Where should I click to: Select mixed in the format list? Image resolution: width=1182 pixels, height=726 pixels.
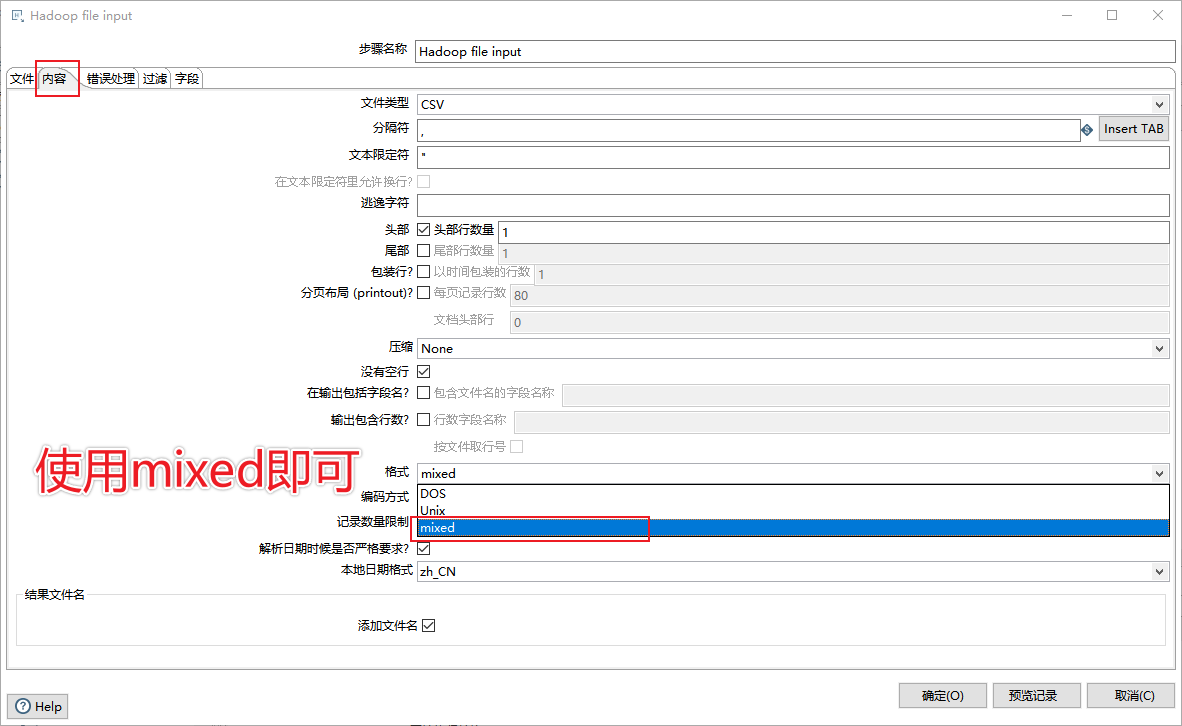(x=793, y=528)
